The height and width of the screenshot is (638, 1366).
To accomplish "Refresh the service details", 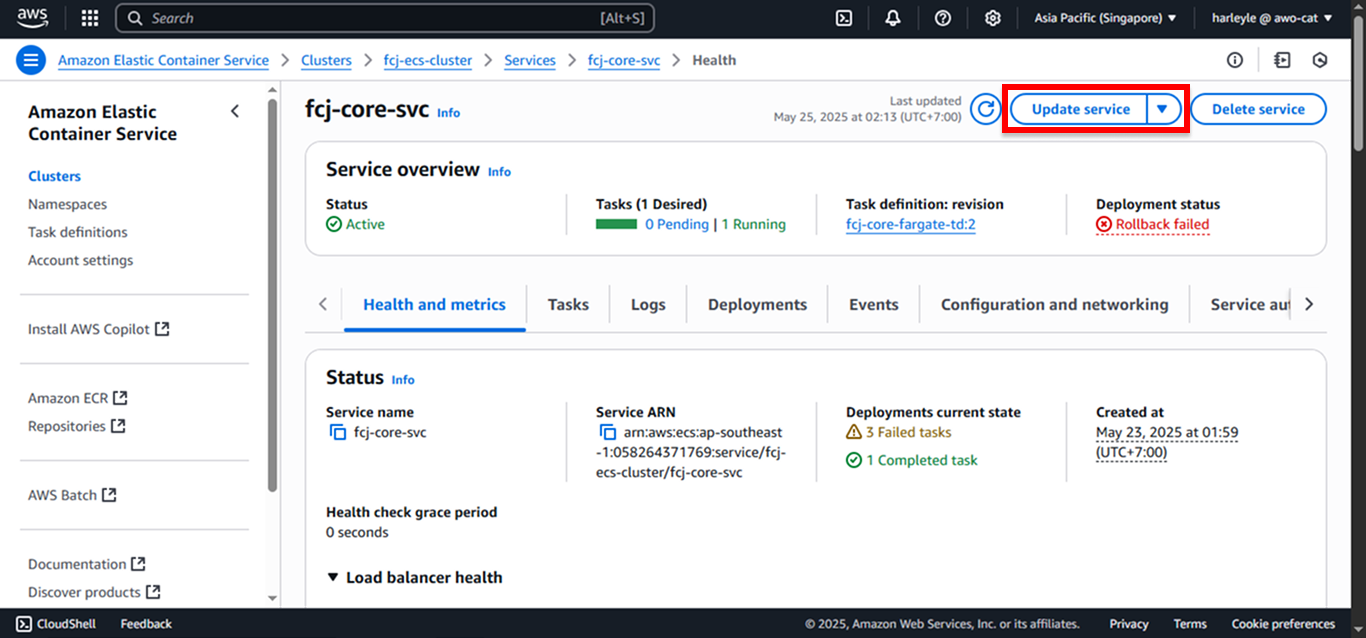I will (986, 109).
